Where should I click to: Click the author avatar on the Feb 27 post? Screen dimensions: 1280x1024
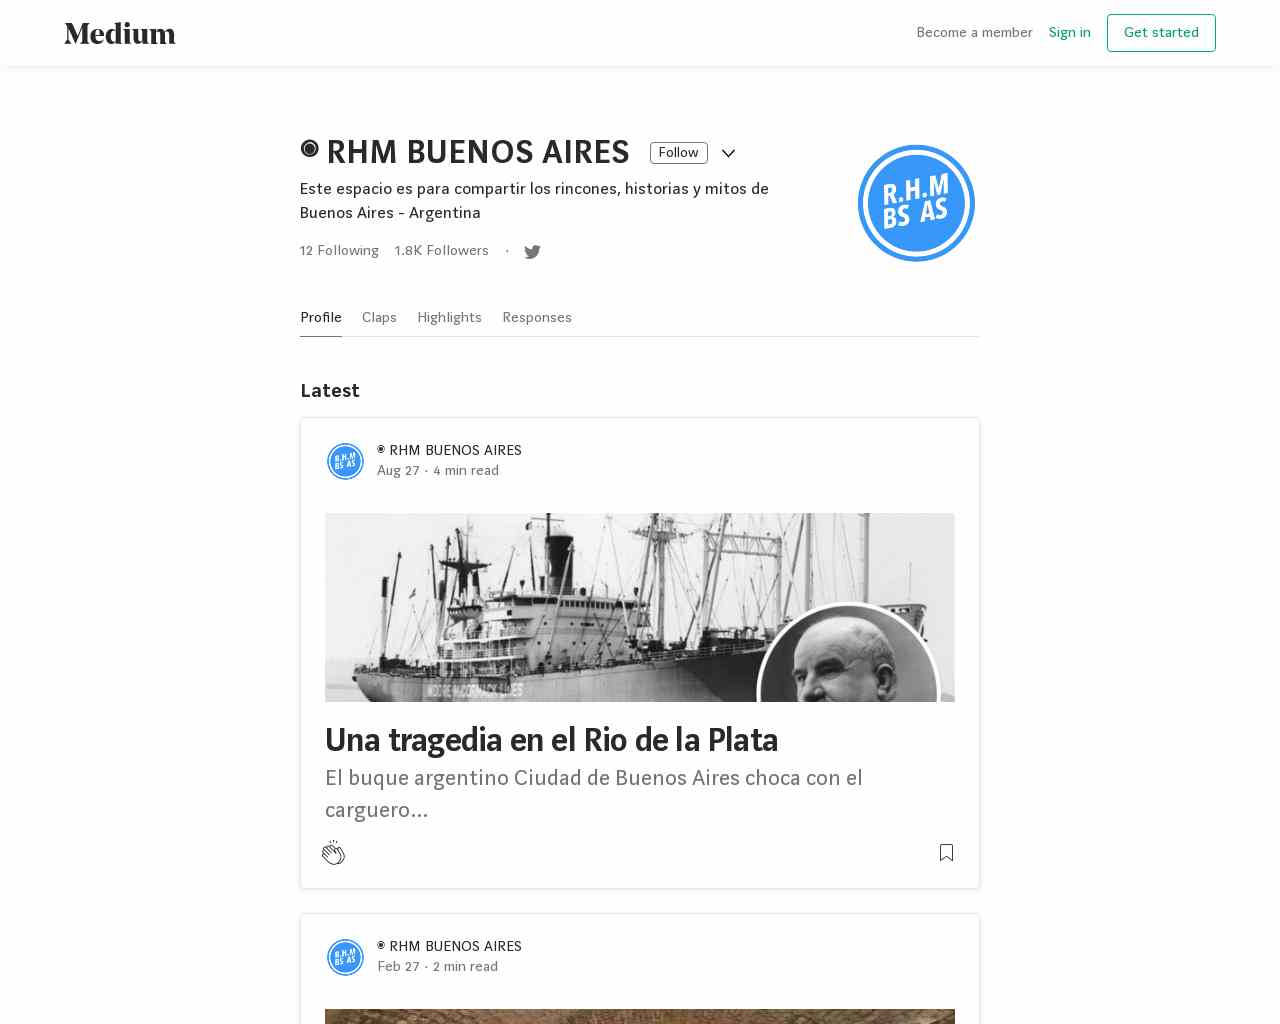(x=345, y=957)
